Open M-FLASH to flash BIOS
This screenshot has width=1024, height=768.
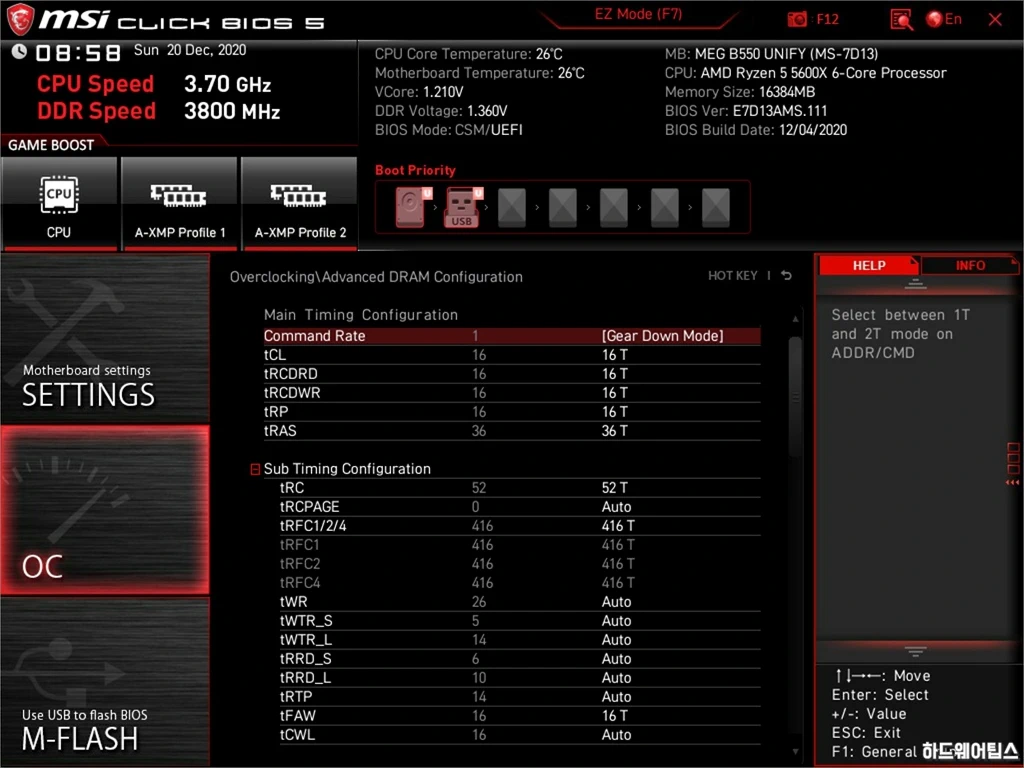105,682
